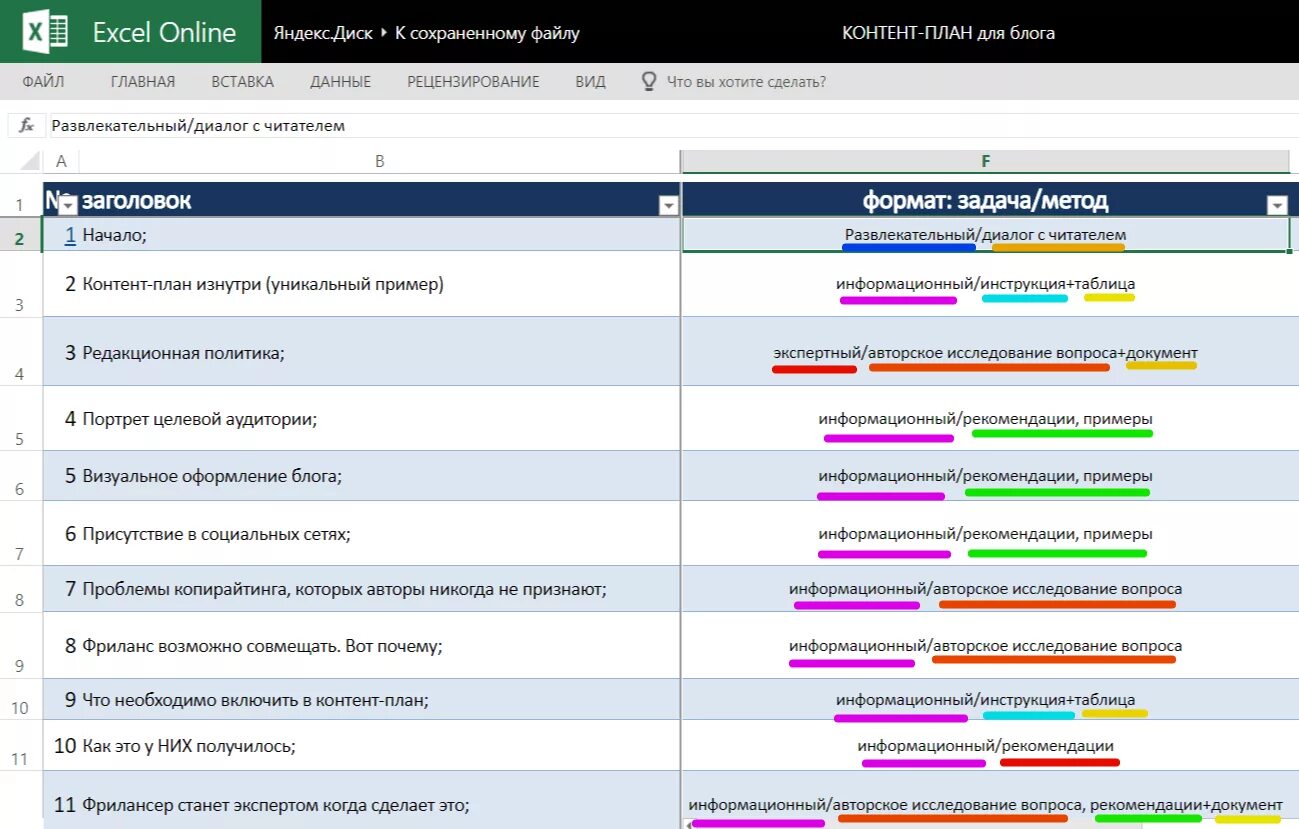Viewport: 1299px width, 829px height.
Task: Open the filter dropdown on формат: задача/метод
Action: pyautogui.click(x=1277, y=206)
